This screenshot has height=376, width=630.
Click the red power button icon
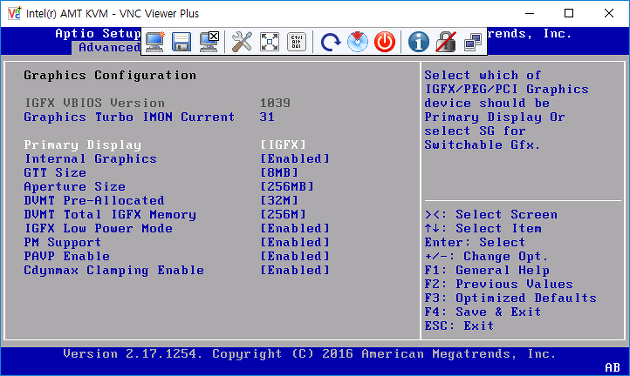coord(385,41)
